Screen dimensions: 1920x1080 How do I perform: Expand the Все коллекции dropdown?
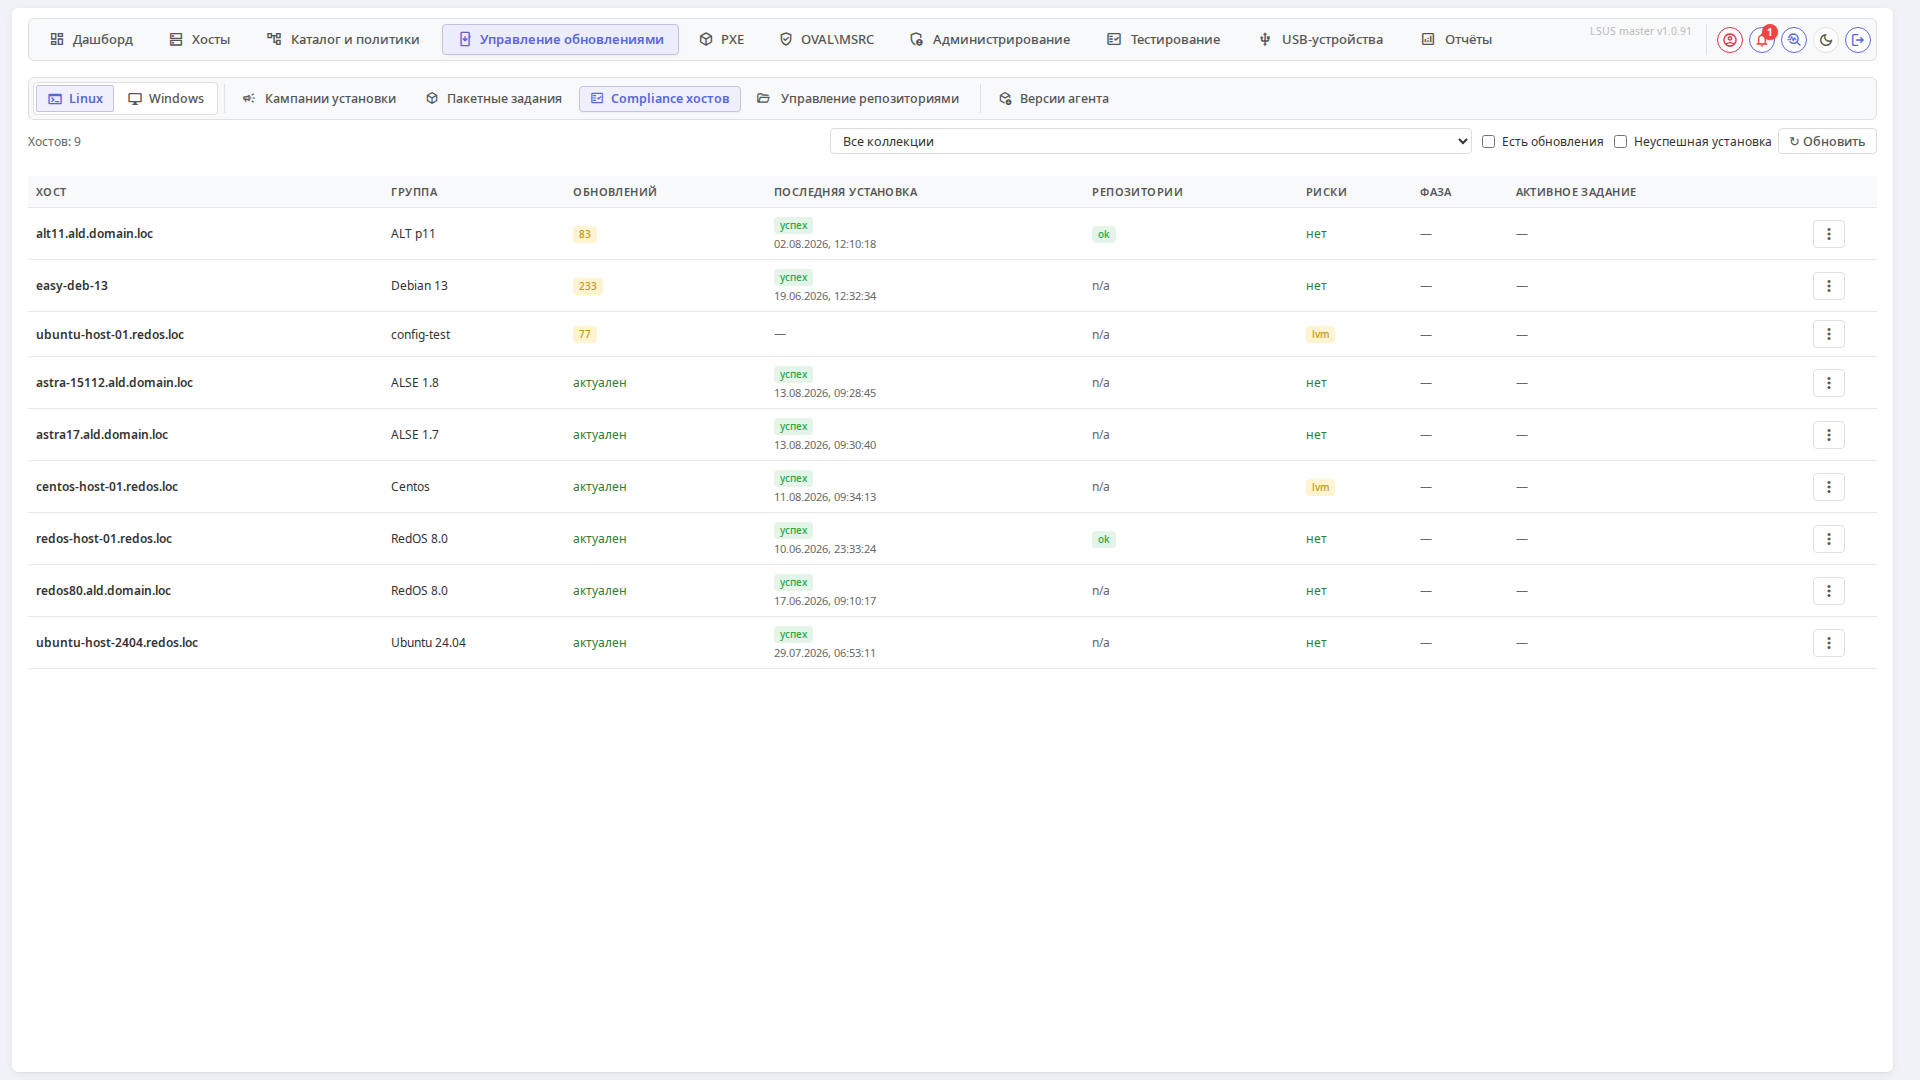pyautogui.click(x=1150, y=142)
